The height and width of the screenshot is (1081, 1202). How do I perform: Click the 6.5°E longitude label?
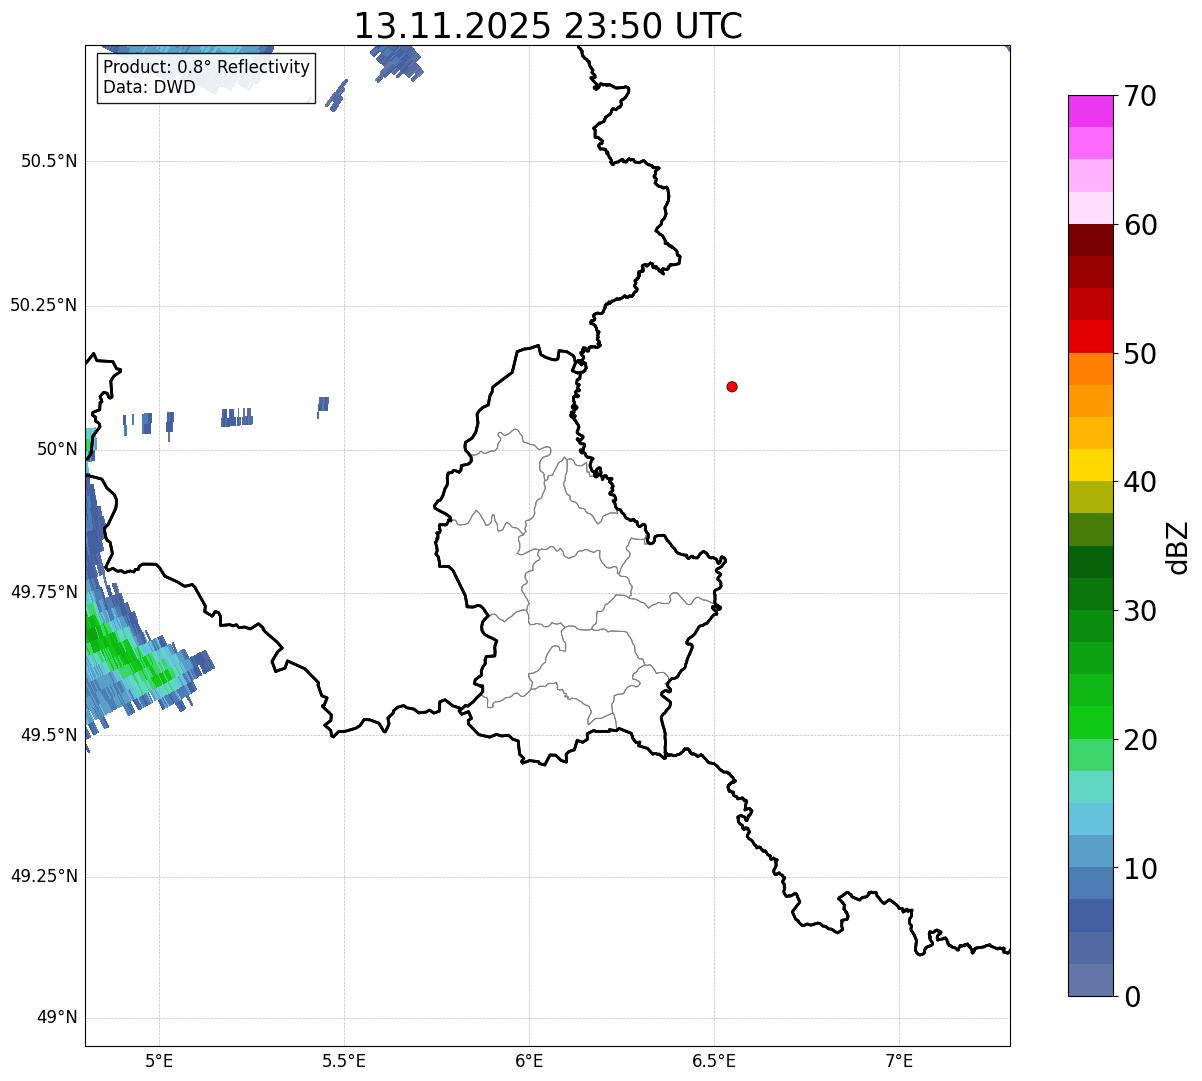pyautogui.click(x=714, y=1060)
